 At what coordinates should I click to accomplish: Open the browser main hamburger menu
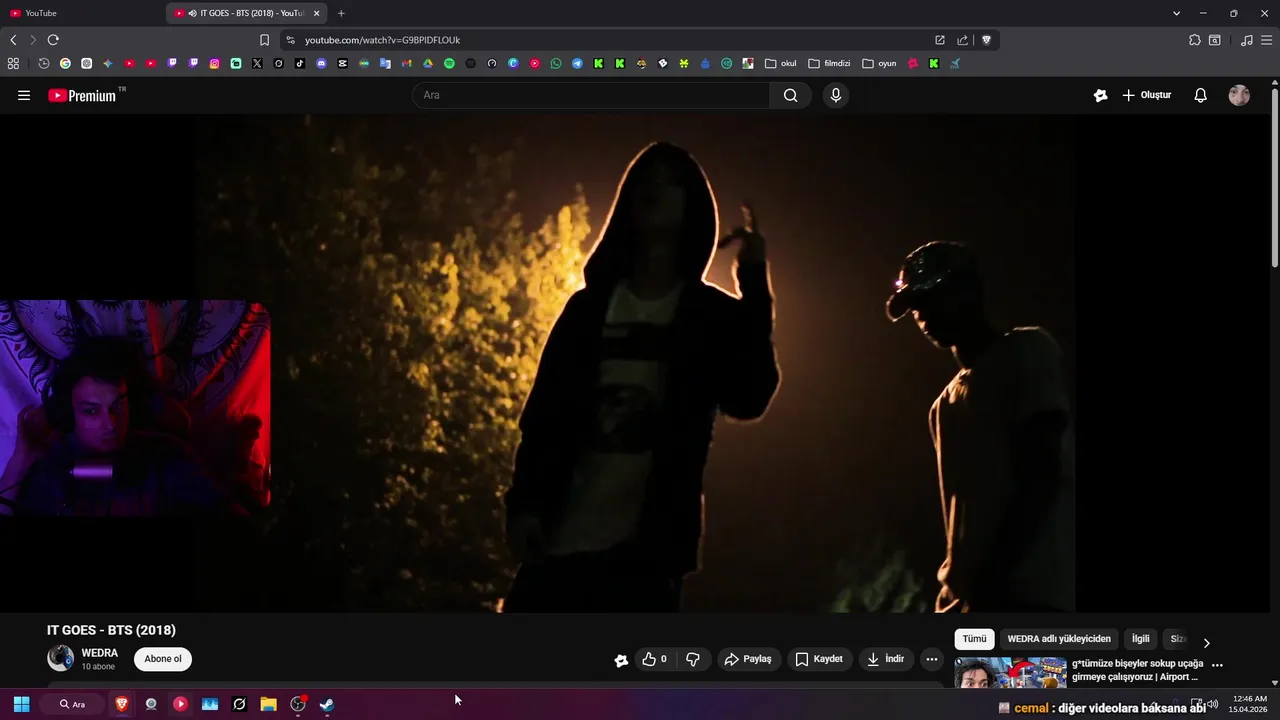pyautogui.click(x=1267, y=40)
